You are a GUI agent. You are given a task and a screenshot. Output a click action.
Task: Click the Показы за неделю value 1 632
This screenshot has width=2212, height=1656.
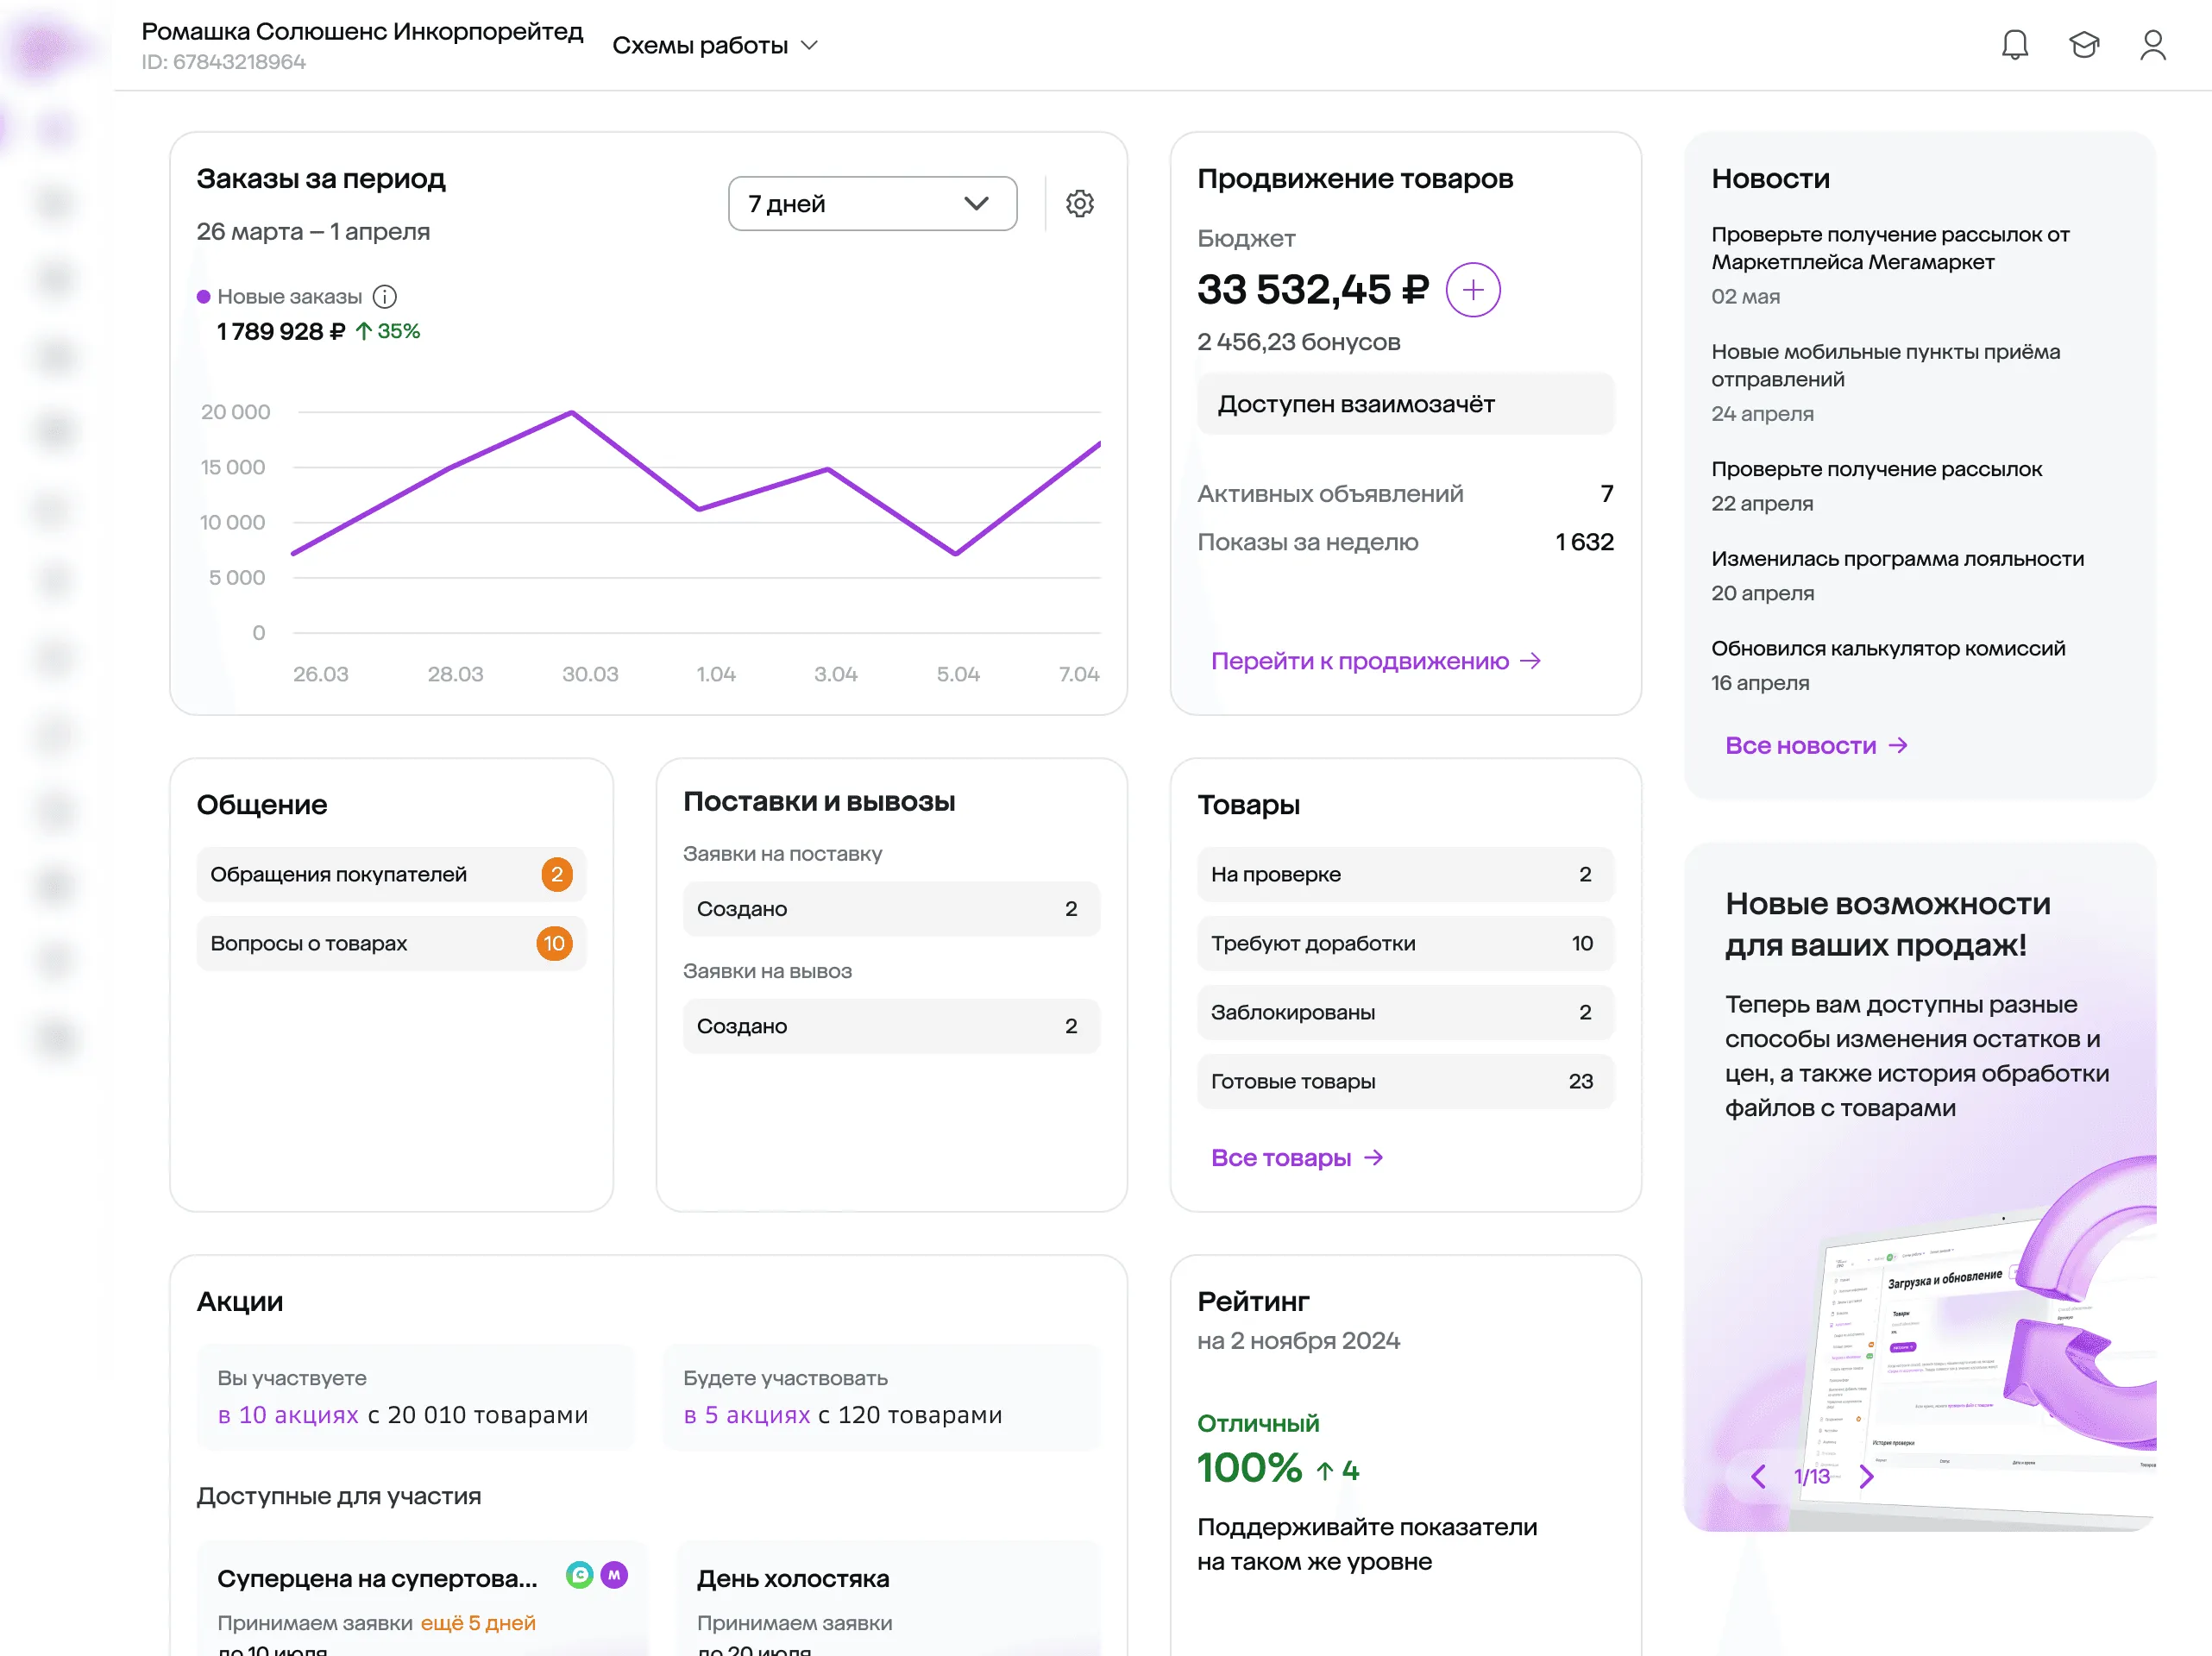(x=1584, y=542)
